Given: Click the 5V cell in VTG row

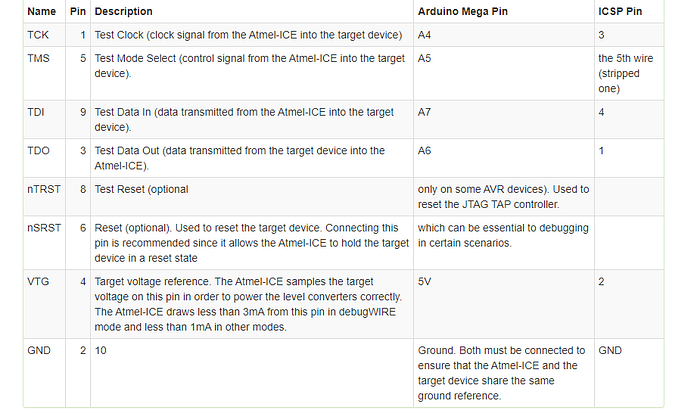Looking at the screenshot, I should pyautogui.click(x=424, y=283).
